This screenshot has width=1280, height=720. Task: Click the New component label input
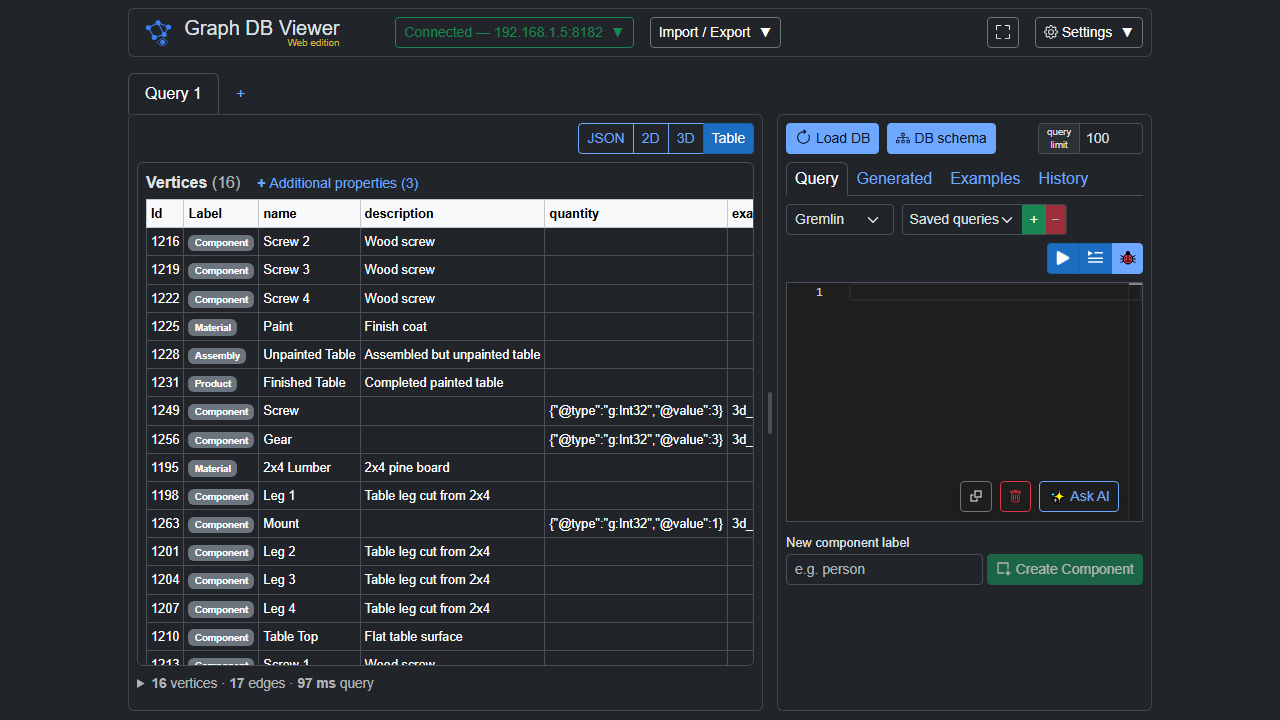tap(884, 569)
